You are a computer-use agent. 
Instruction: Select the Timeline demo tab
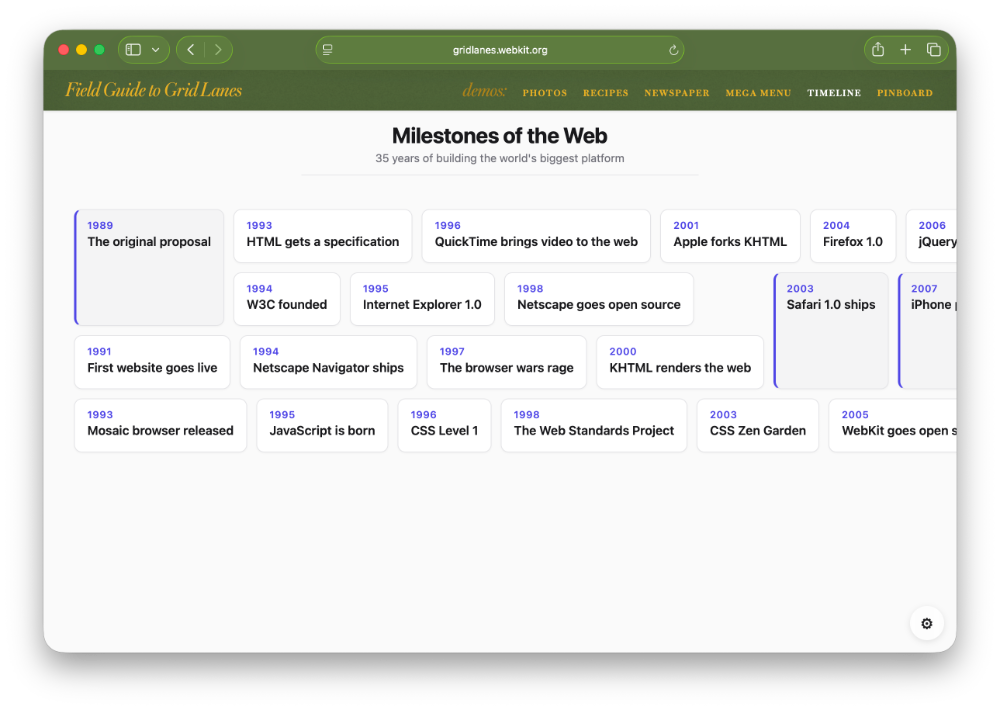[x=834, y=93]
